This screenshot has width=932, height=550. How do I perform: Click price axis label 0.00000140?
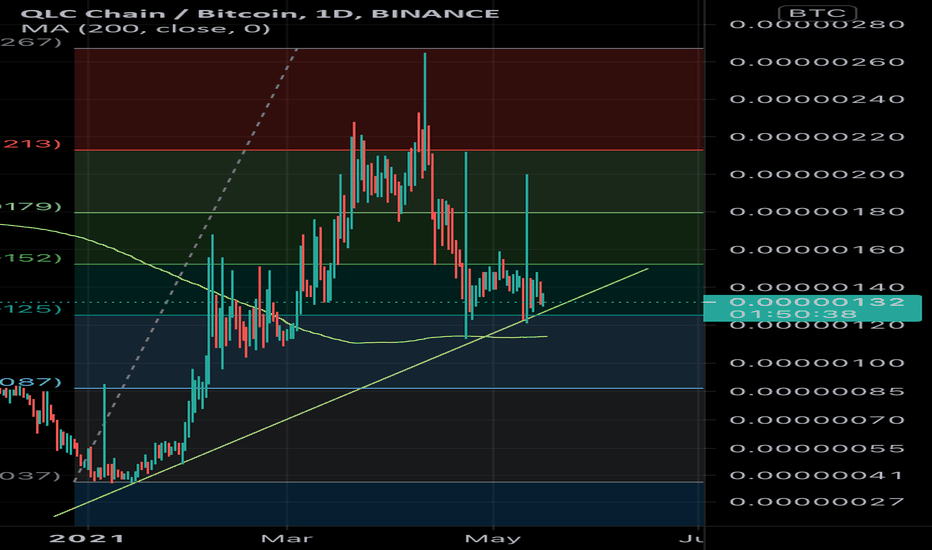817,288
